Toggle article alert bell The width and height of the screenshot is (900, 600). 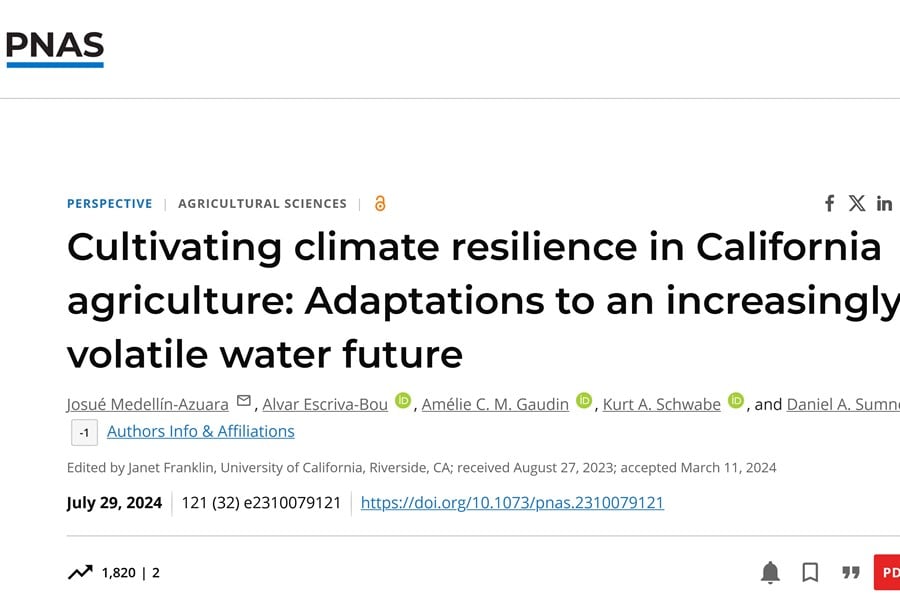770,572
